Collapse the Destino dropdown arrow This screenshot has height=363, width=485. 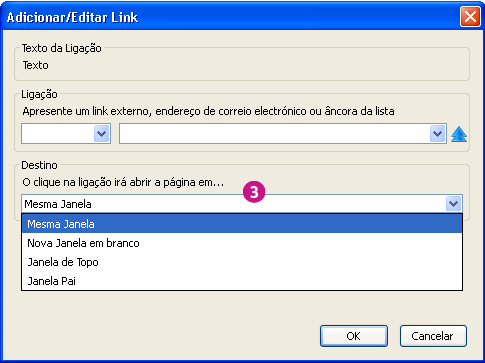click(x=453, y=203)
